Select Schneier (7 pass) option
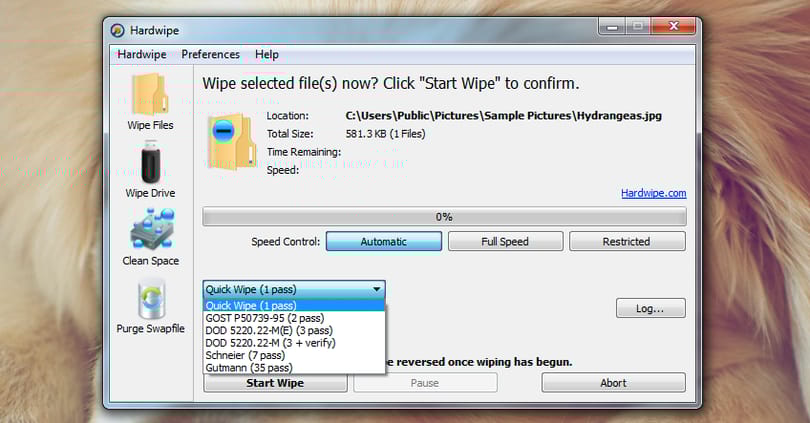 [x=294, y=355]
